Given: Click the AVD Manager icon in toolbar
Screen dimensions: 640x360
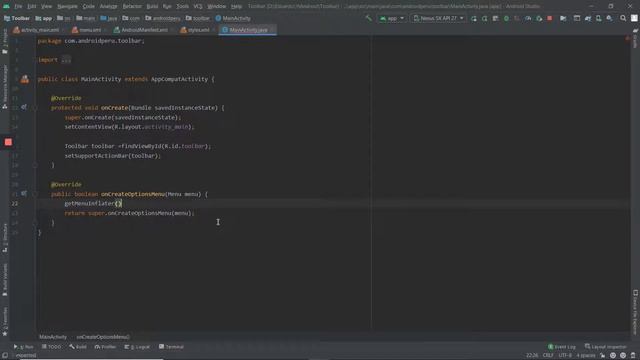Looking at the screenshot, I should click(598, 18).
